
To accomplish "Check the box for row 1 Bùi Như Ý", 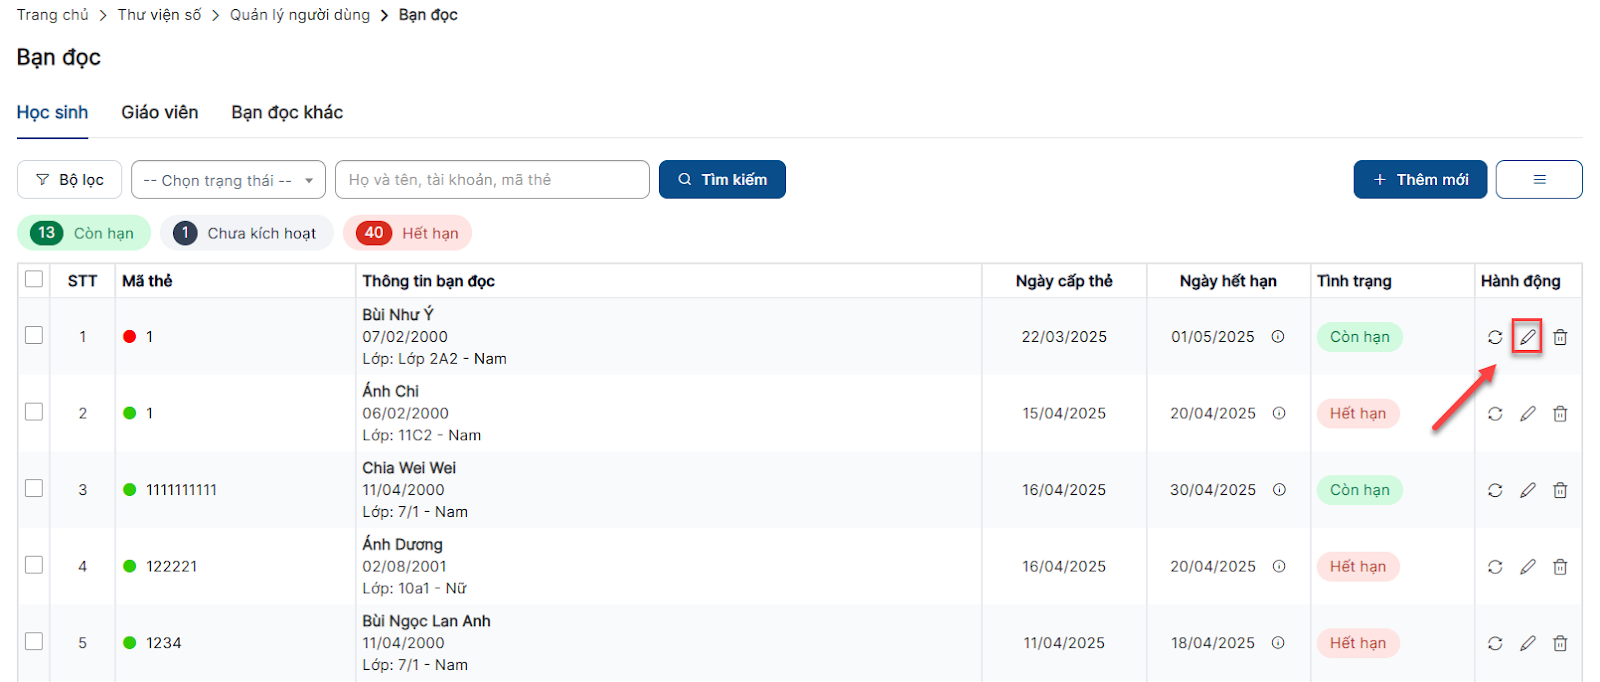I will (x=34, y=335).
